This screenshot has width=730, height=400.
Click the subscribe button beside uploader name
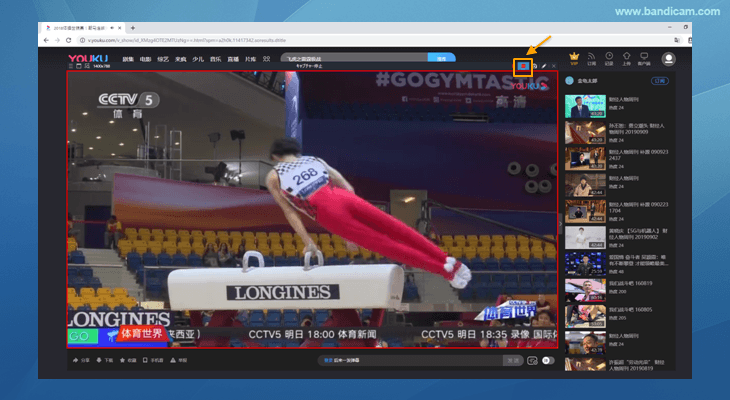(x=659, y=81)
